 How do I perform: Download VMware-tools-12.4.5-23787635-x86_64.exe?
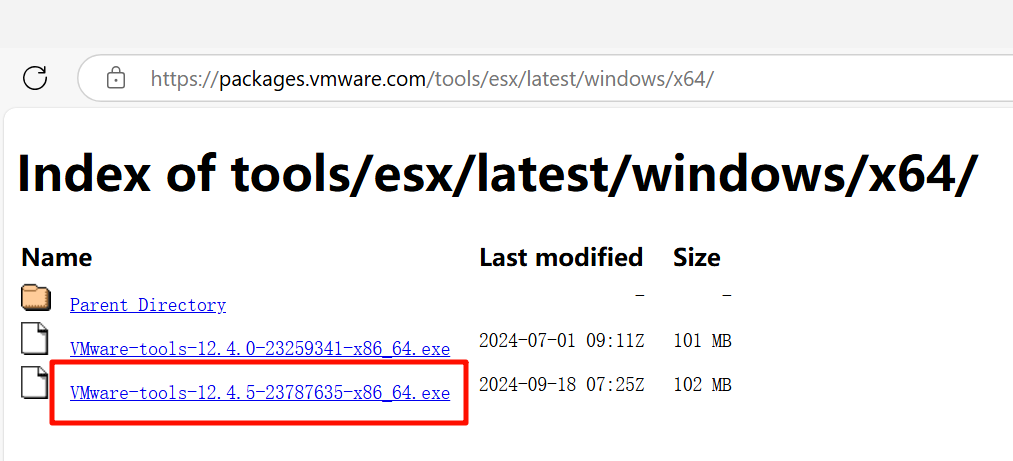[260, 393]
